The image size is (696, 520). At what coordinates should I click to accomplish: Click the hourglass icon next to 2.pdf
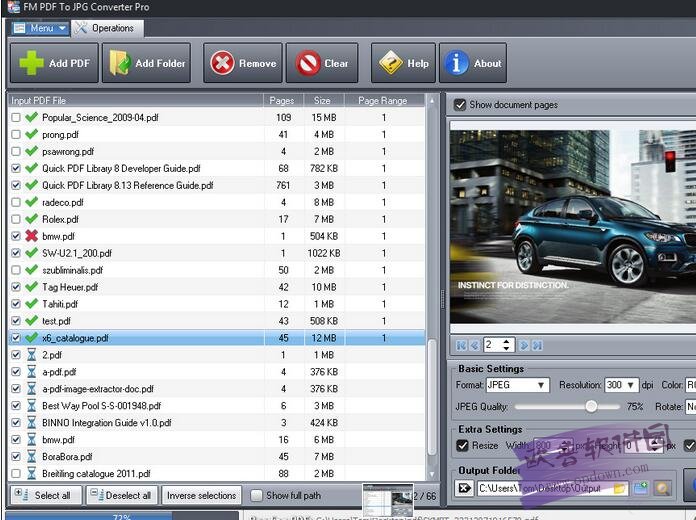32,354
